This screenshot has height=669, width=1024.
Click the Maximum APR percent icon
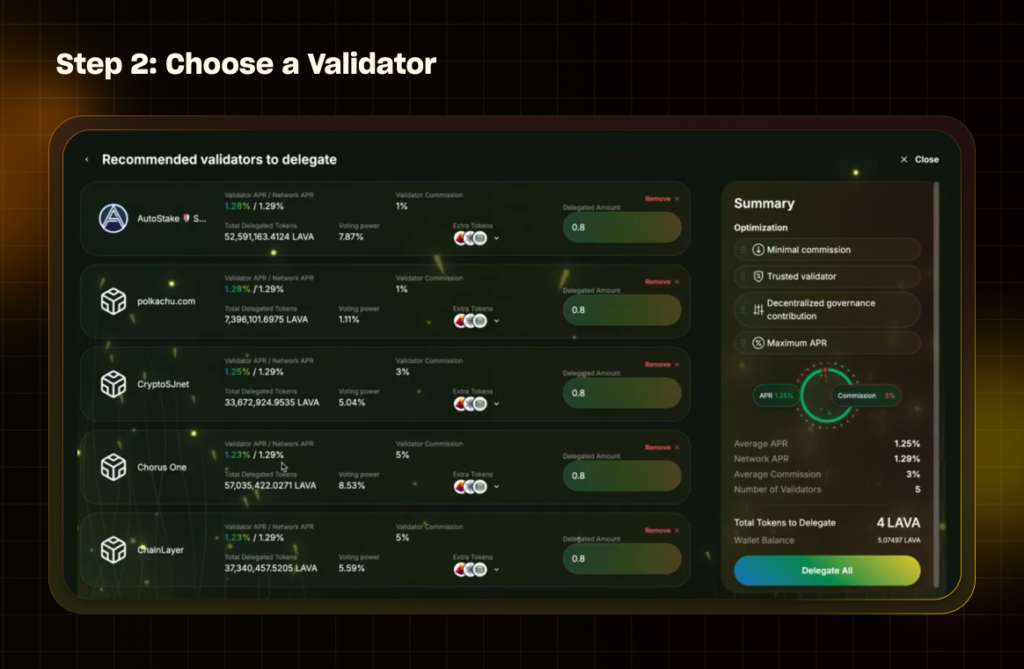pyautogui.click(x=758, y=343)
